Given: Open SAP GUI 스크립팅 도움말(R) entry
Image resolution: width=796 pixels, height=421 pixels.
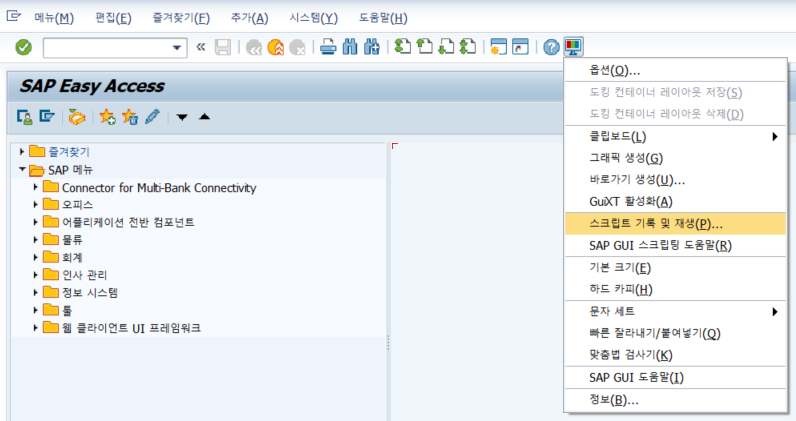Looking at the screenshot, I should 675,245.
